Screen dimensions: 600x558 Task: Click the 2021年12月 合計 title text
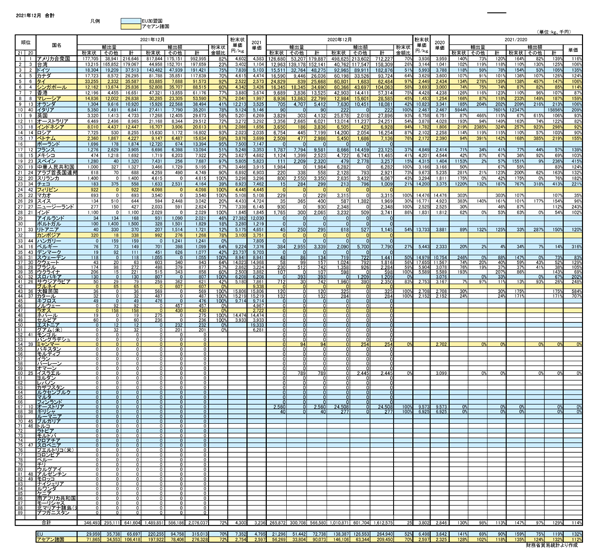(35, 16)
